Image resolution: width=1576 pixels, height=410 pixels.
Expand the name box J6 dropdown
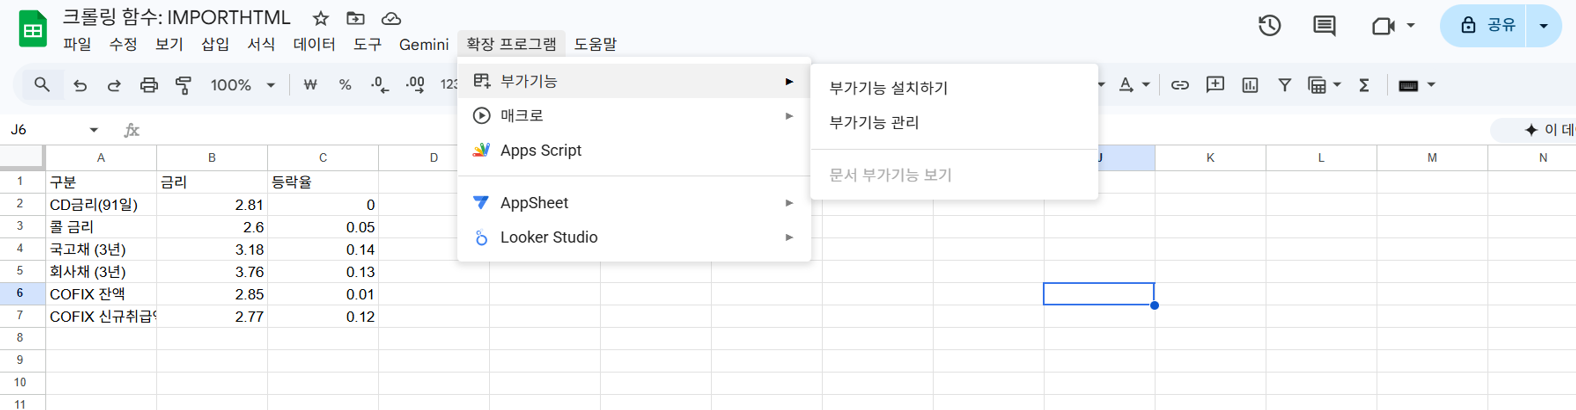click(94, 130)
